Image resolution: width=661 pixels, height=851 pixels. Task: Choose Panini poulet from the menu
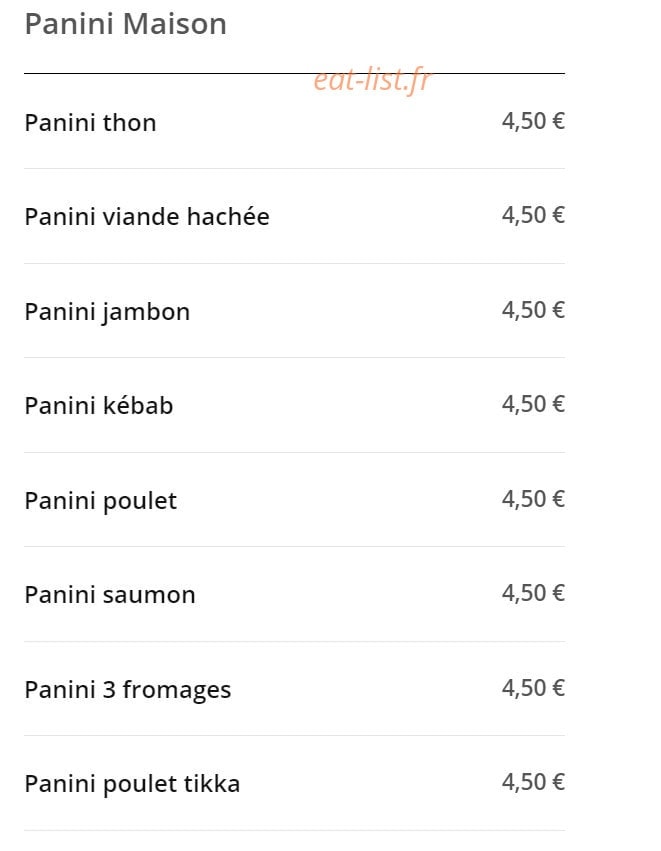coord(100,501)
